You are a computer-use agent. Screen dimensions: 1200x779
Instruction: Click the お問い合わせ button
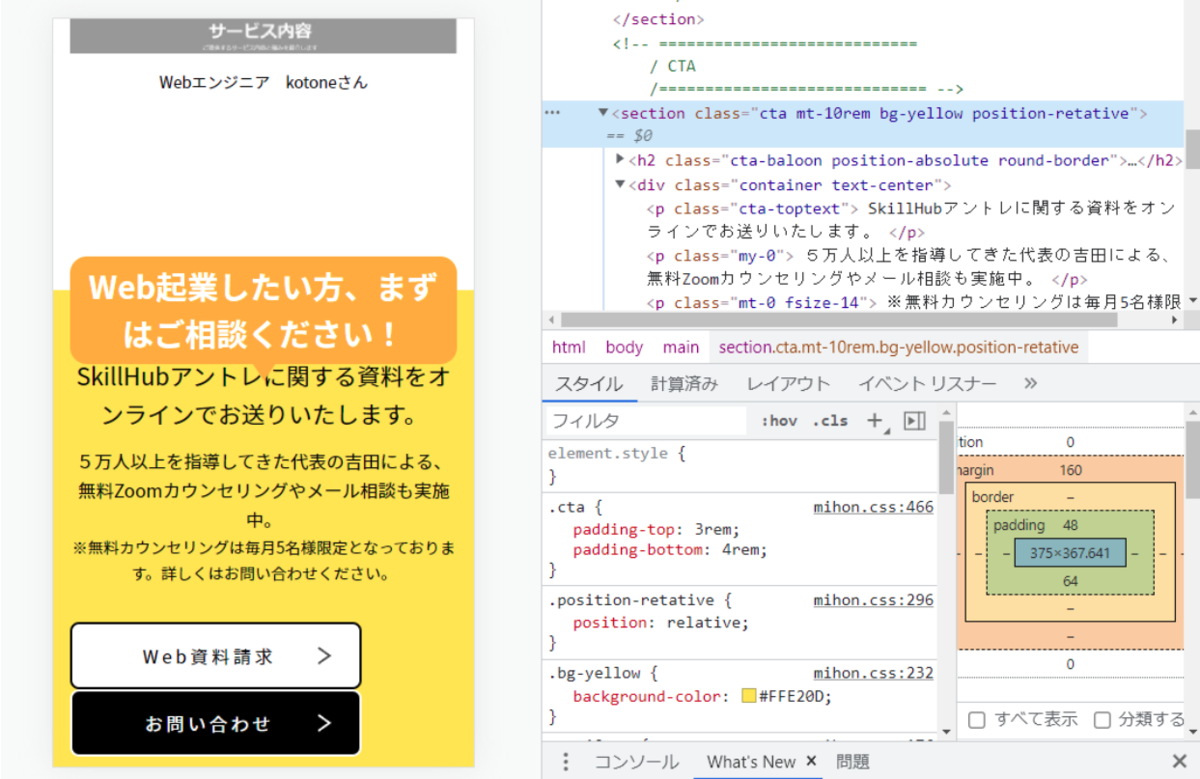216,723
